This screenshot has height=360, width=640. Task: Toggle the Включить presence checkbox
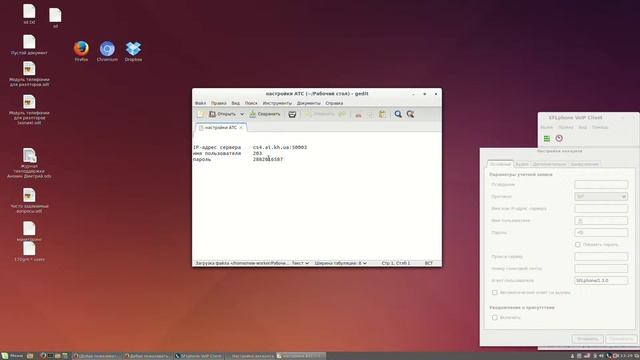(x=495, y=318)
